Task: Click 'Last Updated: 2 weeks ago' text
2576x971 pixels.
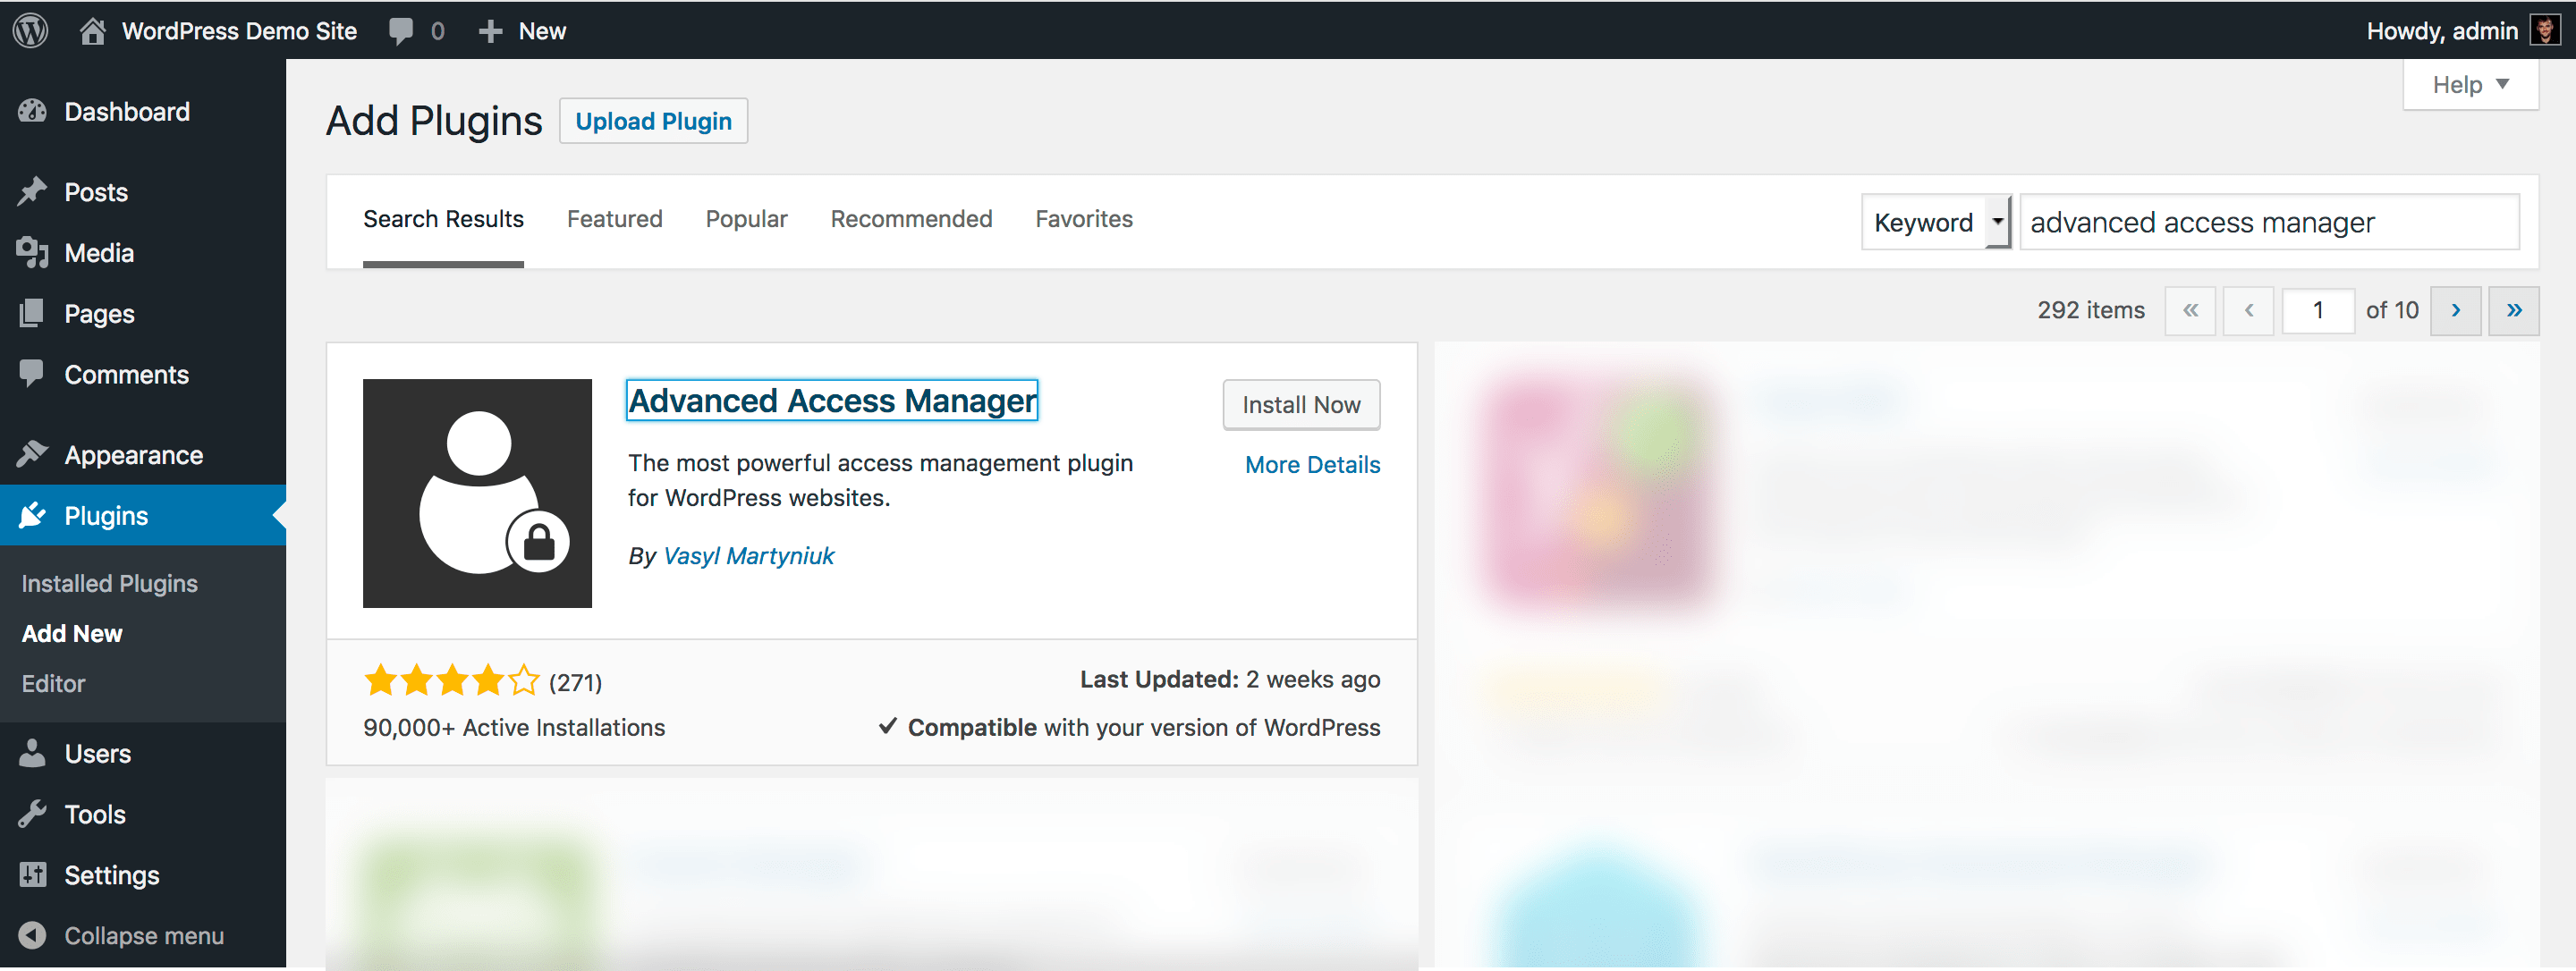Action: point(1230,679)
